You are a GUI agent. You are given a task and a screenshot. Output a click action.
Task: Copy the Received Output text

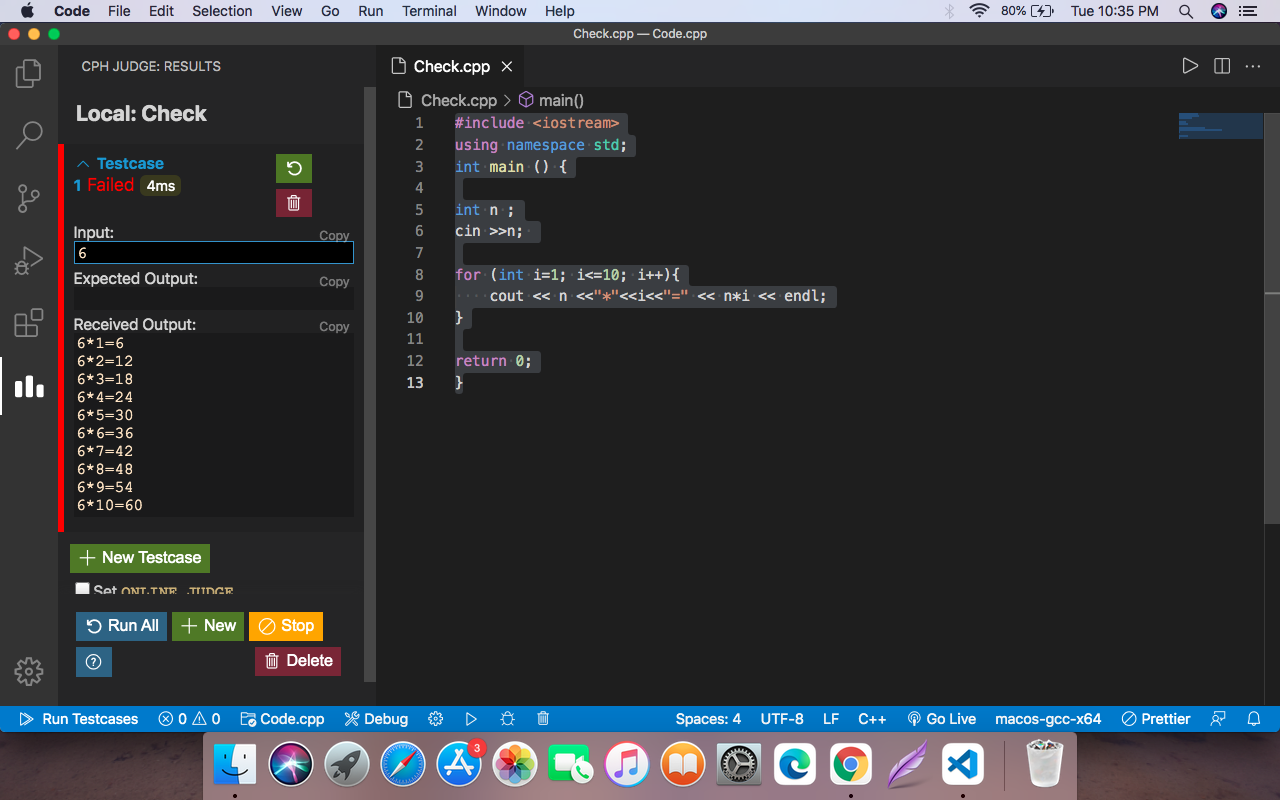point(334,326)
